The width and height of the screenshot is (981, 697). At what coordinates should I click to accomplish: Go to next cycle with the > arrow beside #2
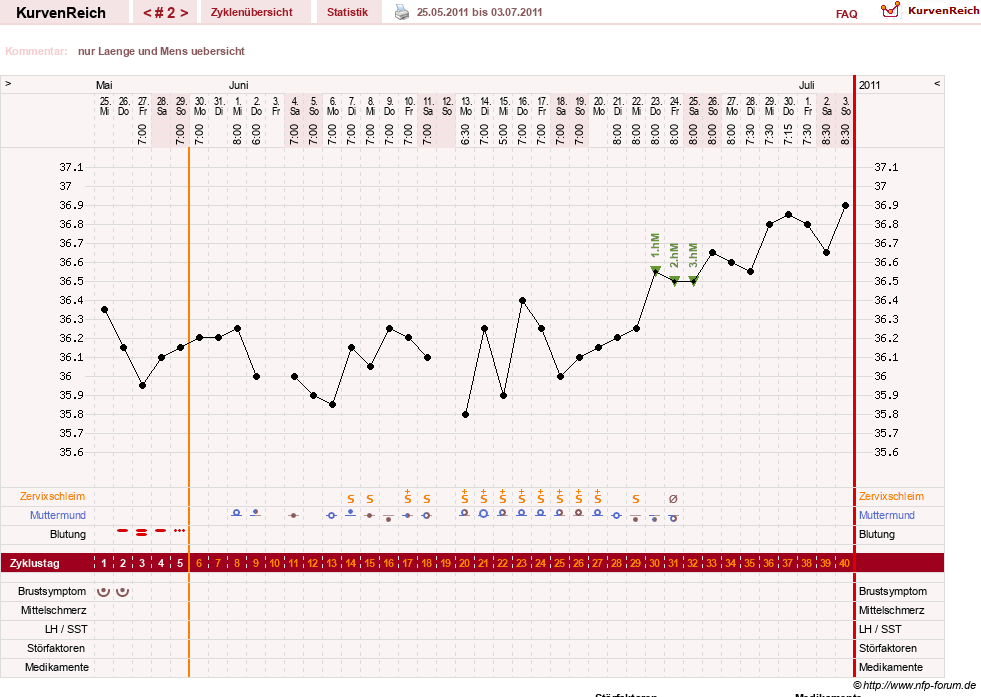tap(184, 13)
